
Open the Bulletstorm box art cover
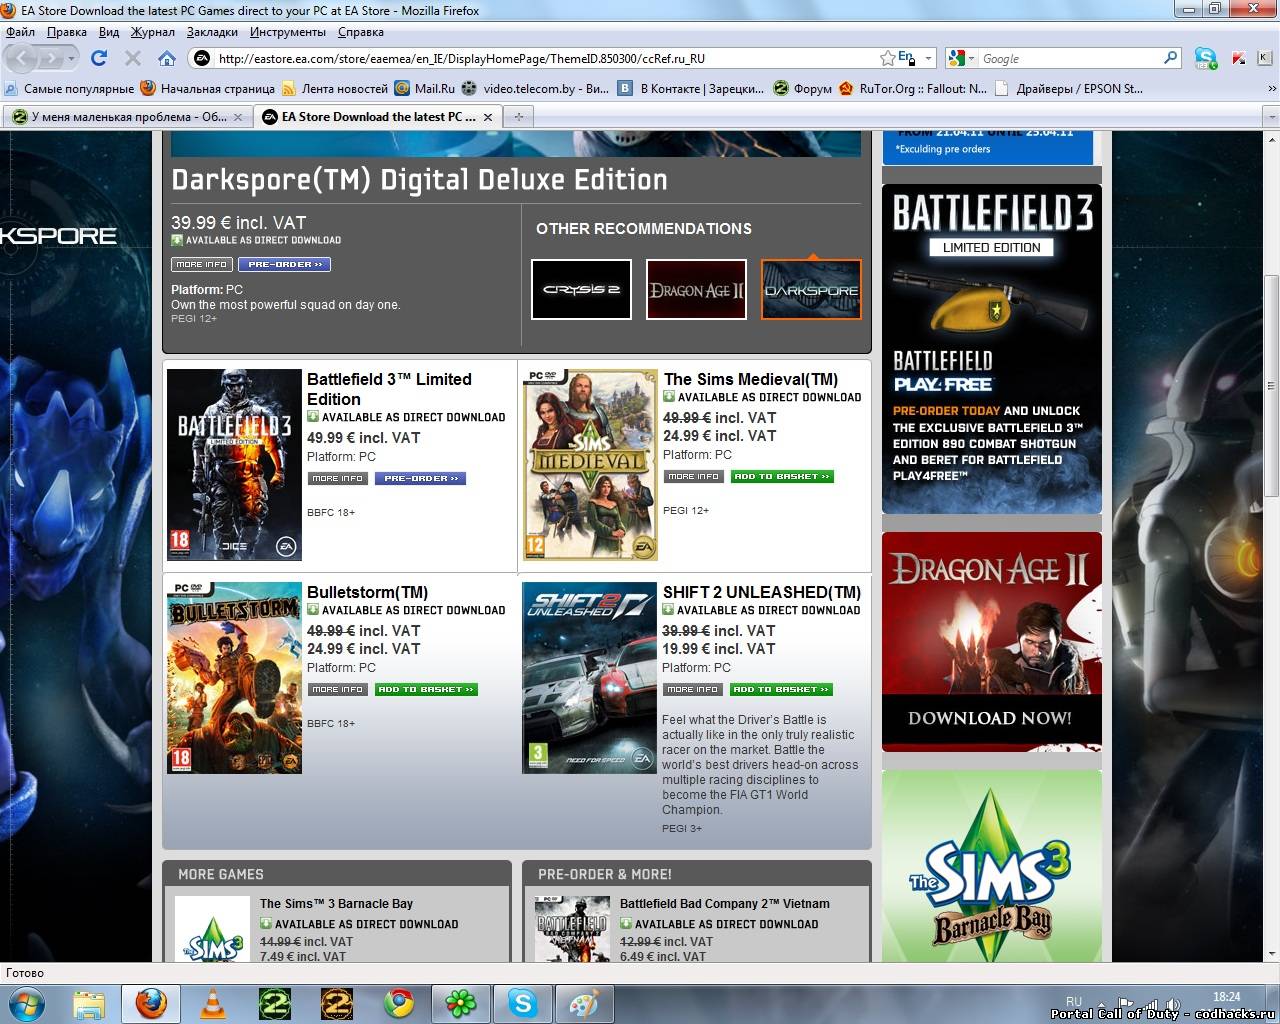[x=234, y=678]
